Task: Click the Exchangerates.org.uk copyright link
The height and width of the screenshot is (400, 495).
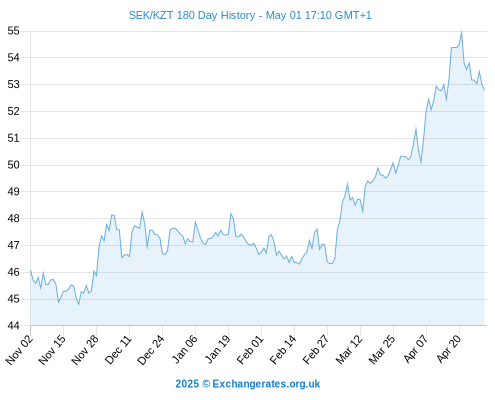Action: click(248, 384)
